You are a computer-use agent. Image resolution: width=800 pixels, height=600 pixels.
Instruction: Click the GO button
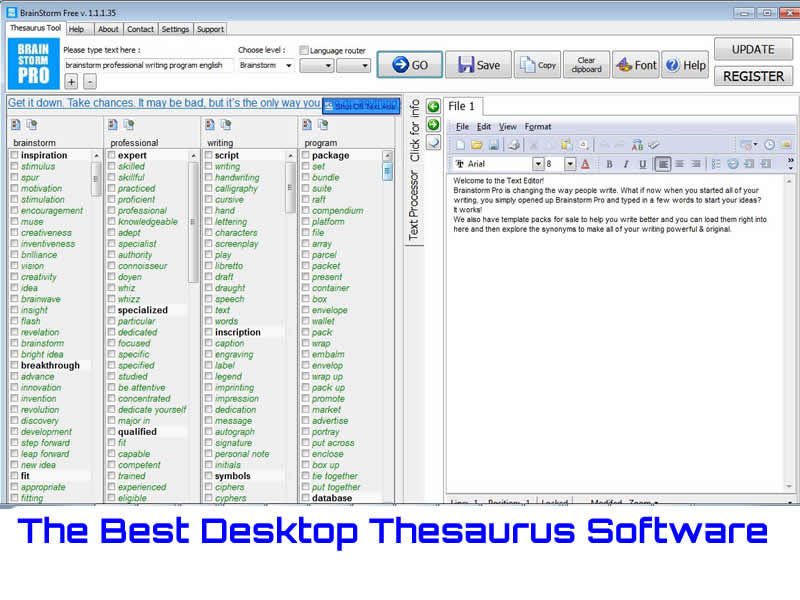pyautogui.click(x=410, y=65)
